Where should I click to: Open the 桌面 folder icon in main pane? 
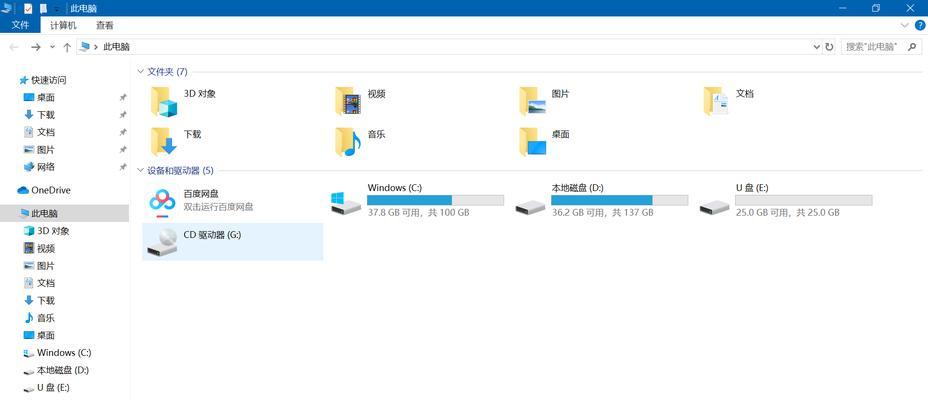[532, 142]
